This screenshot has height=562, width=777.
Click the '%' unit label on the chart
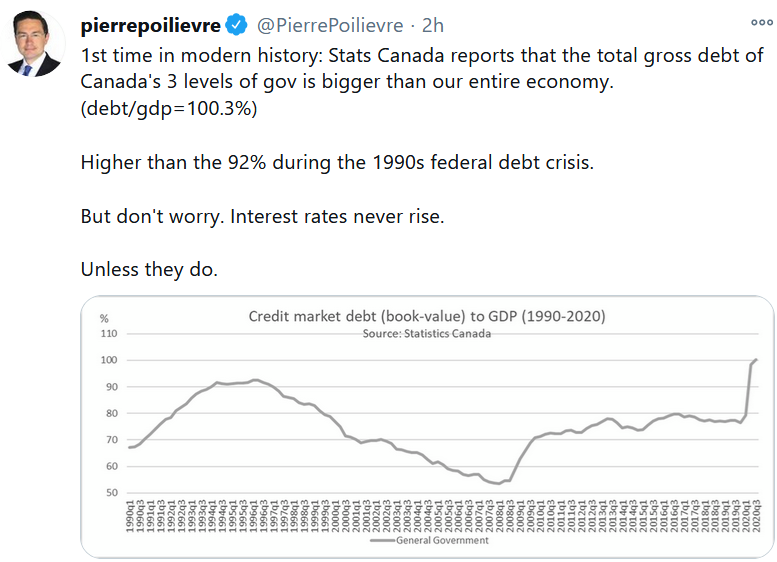[103, 318]
